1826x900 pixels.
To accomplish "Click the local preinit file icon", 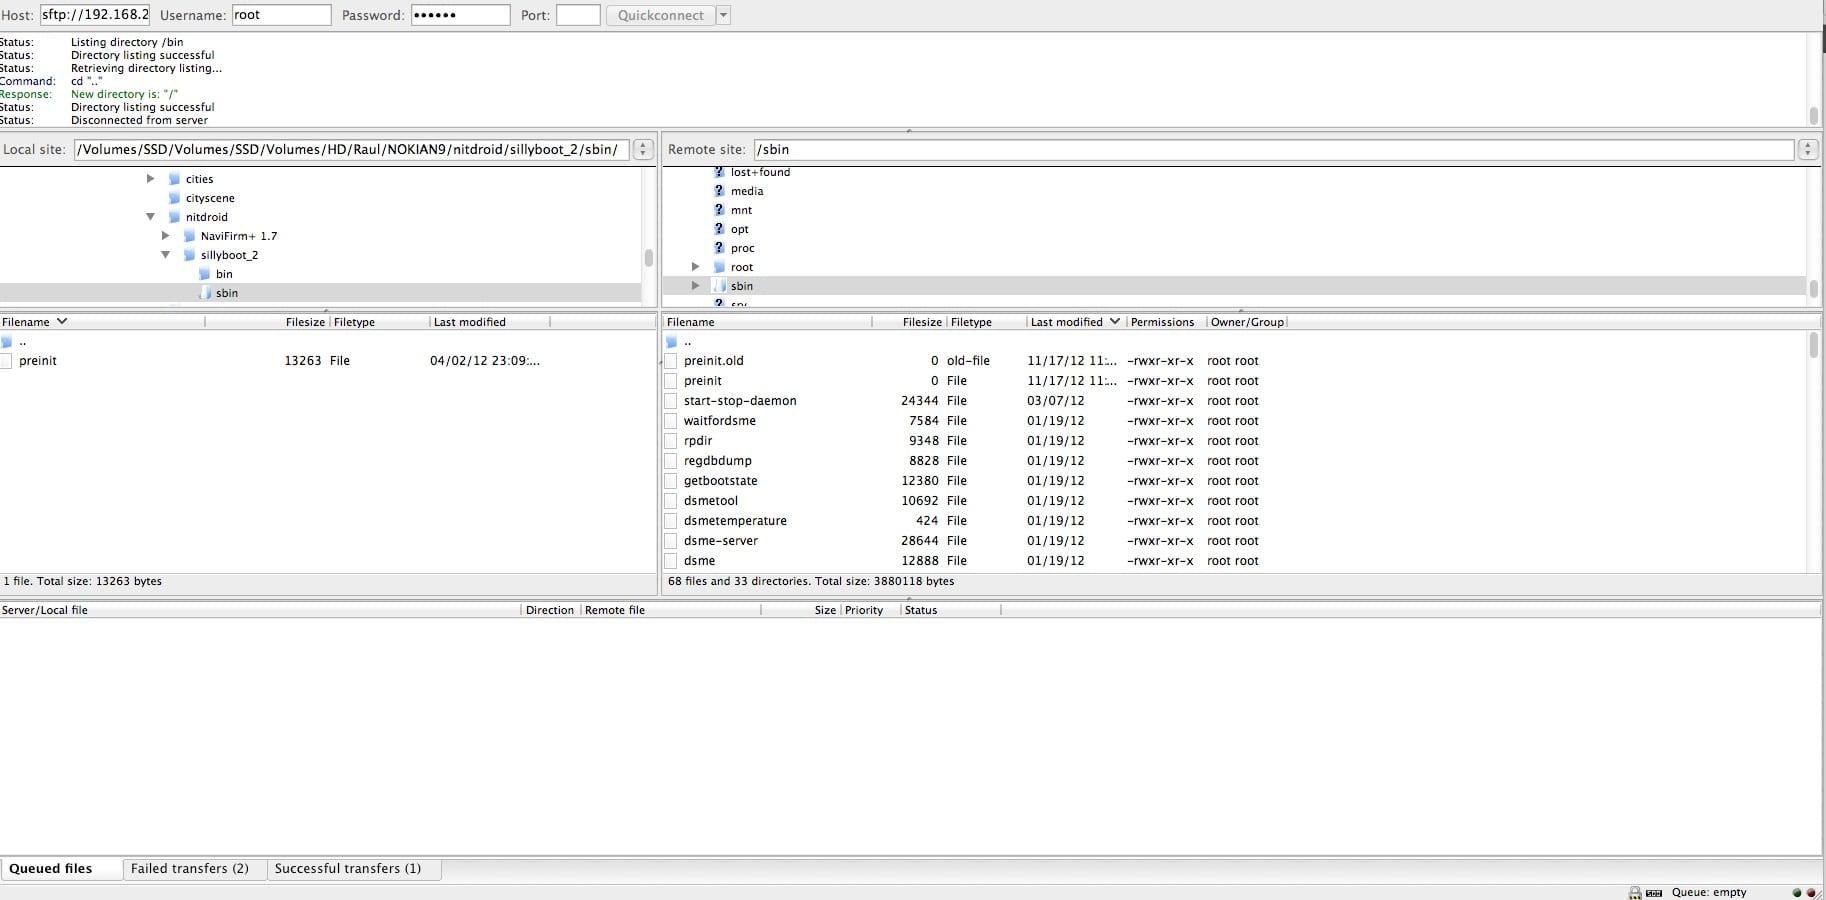I will click(x=7, y=361).
